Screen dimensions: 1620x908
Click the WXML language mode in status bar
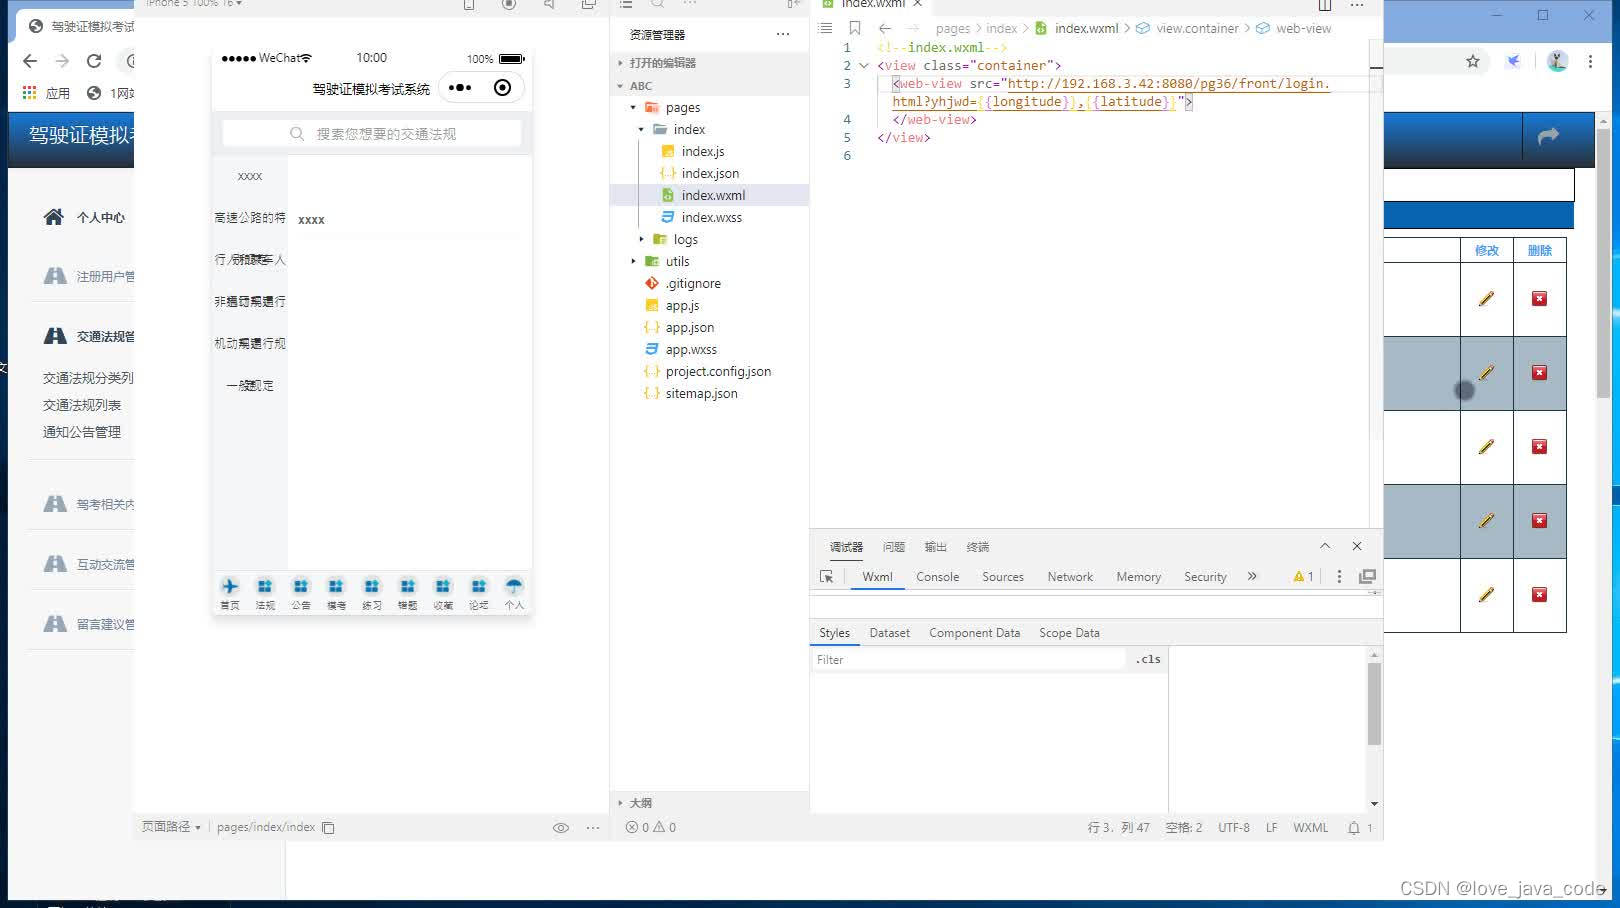click(1310, 828)
